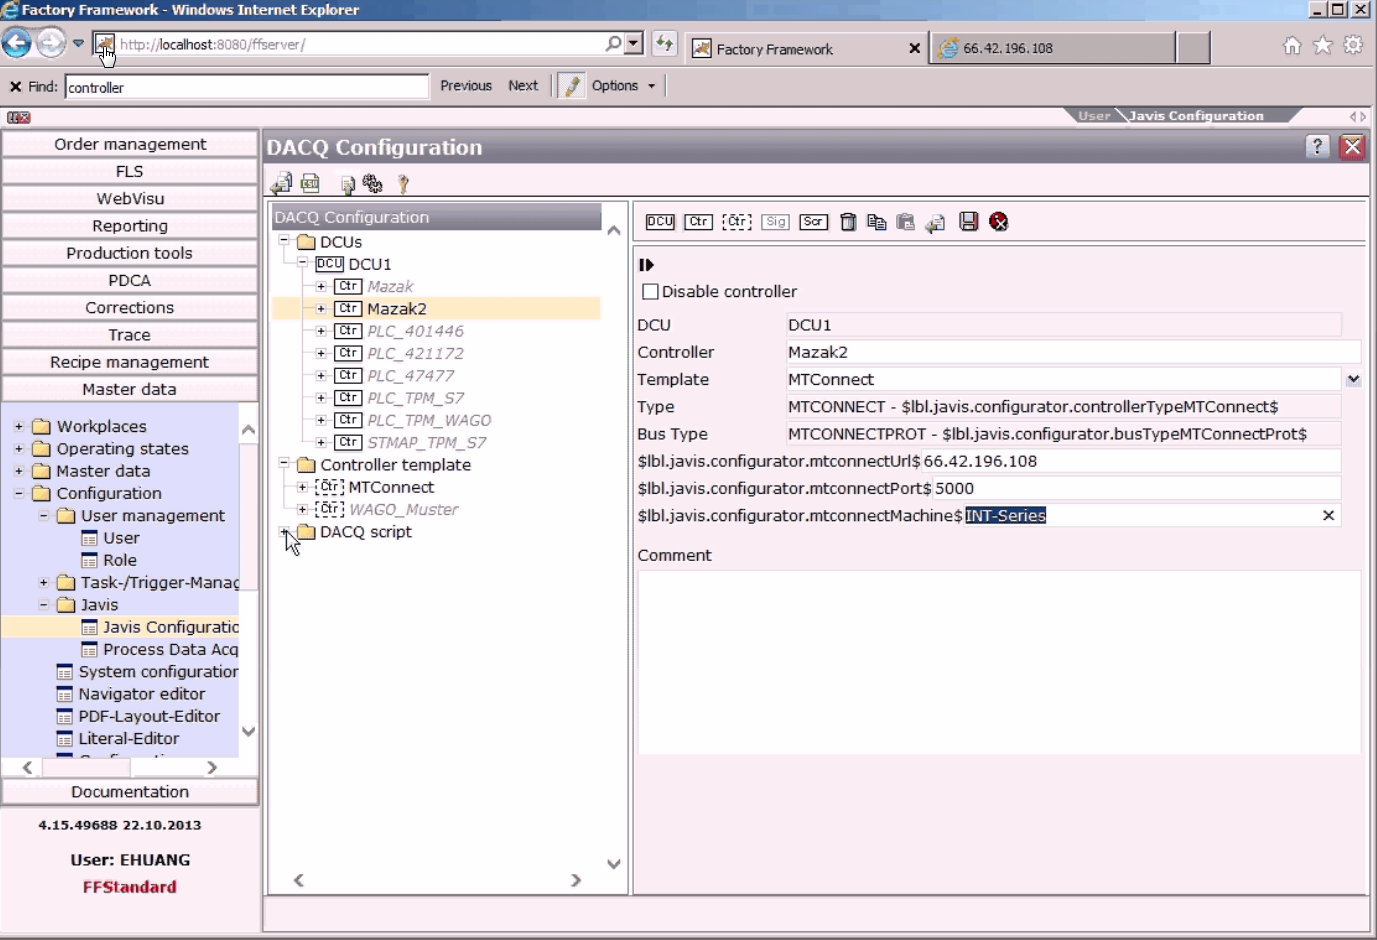1377x940 pixels.
Task: Click the Next find button
Action: click(522, 86)
